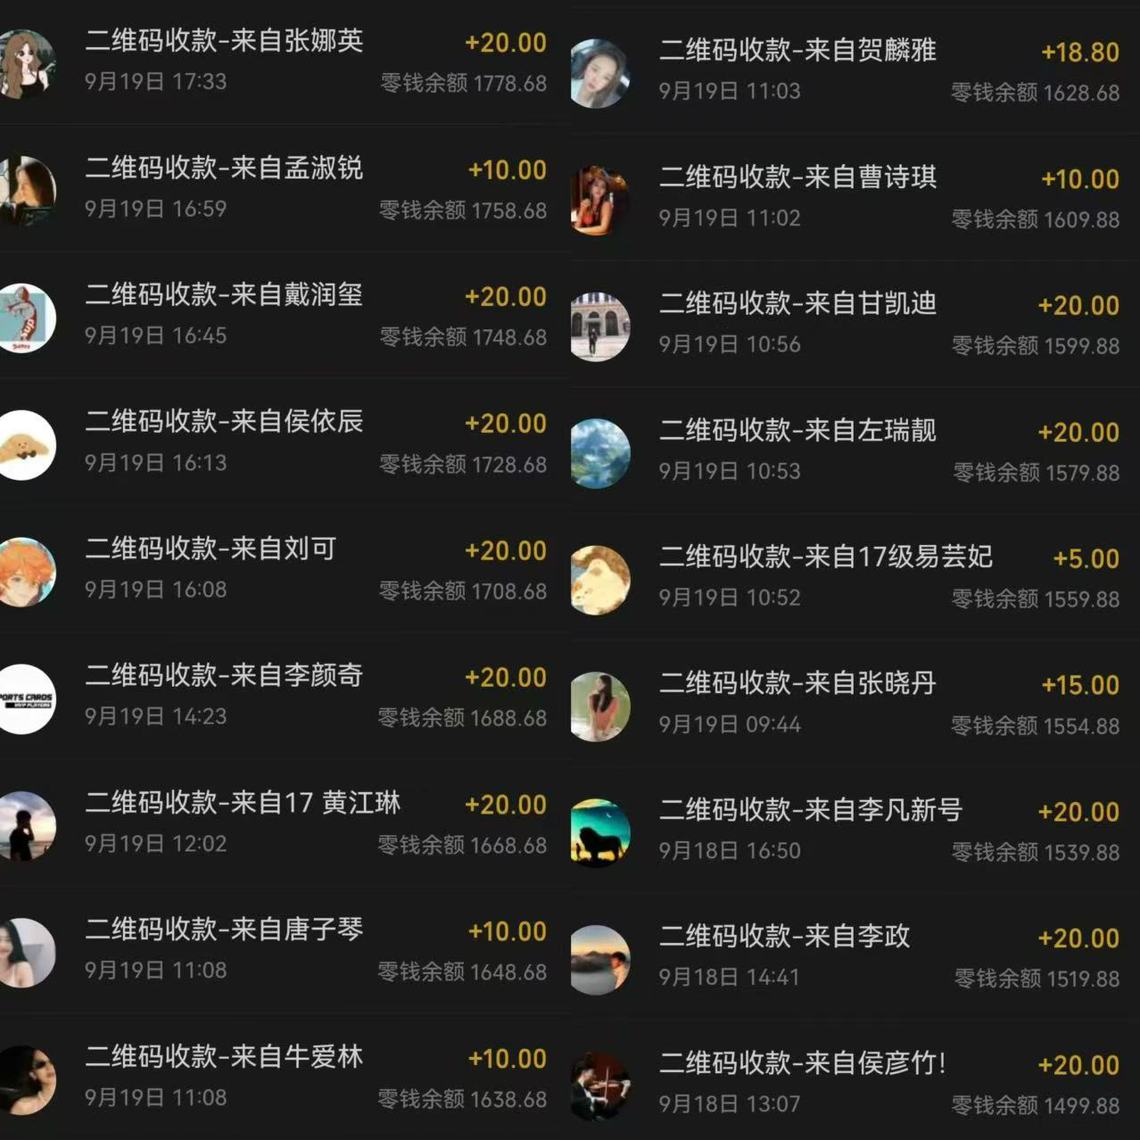1140x1140 pixels.
Task: View the 唐子琴 +10.00 transaction
Action: pyautogui.click(x=284, y=950)
